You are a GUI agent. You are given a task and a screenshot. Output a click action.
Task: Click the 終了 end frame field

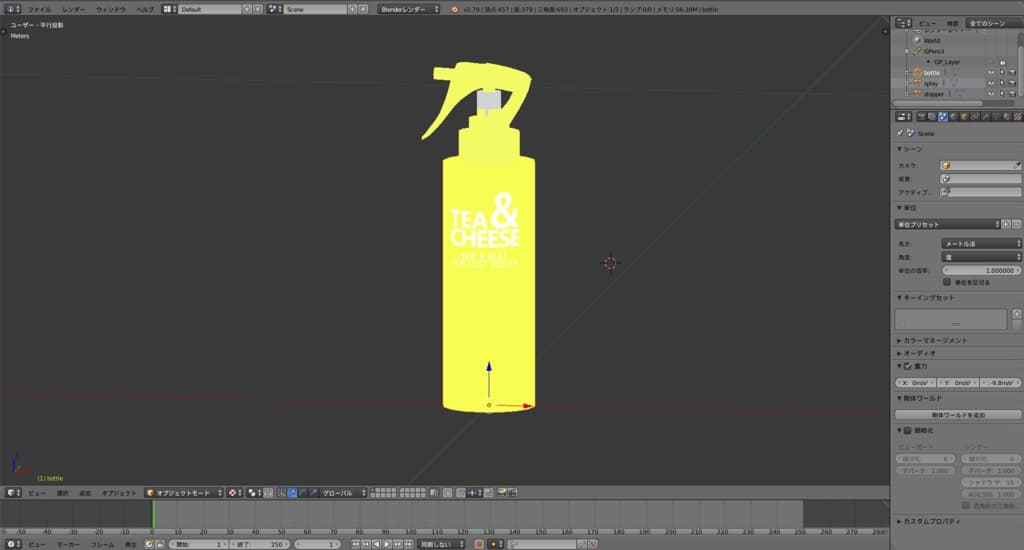260,544
